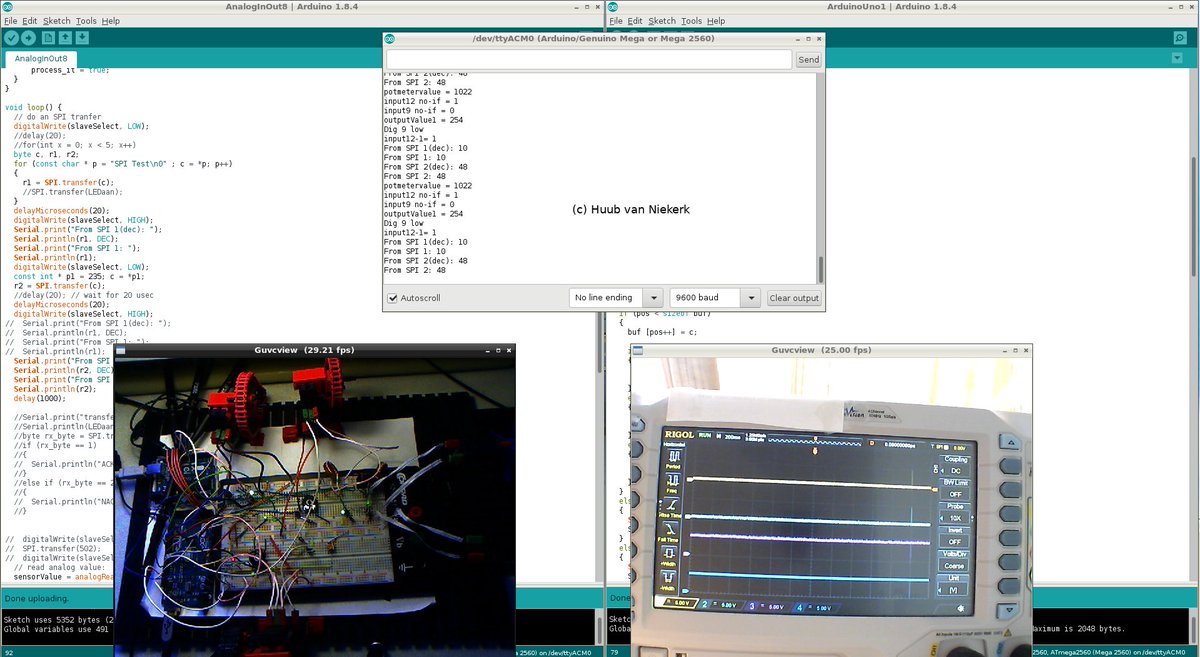1200x657 pixels.
Task: Open Sketch menu in ArduinoUno1 window
Action: coord(662,20)
